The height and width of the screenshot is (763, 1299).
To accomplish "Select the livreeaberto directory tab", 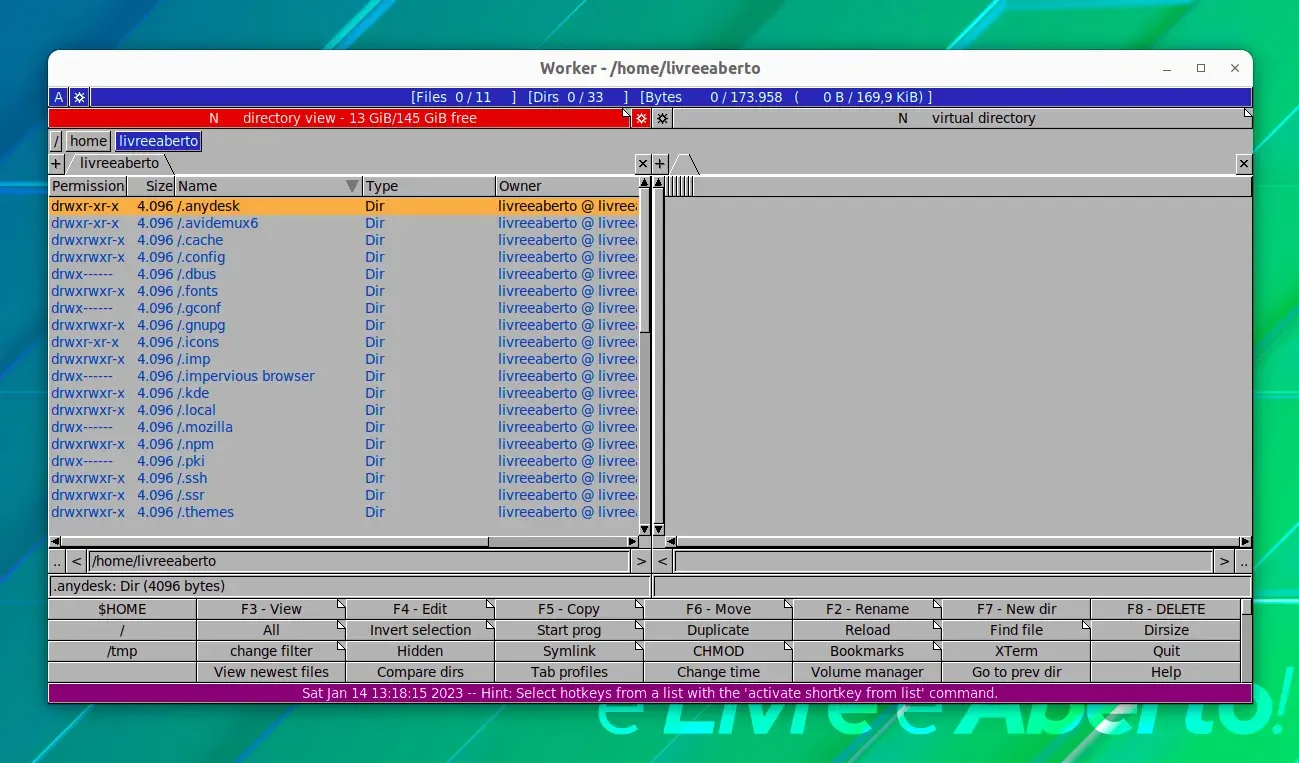I will tap(119, 163).
